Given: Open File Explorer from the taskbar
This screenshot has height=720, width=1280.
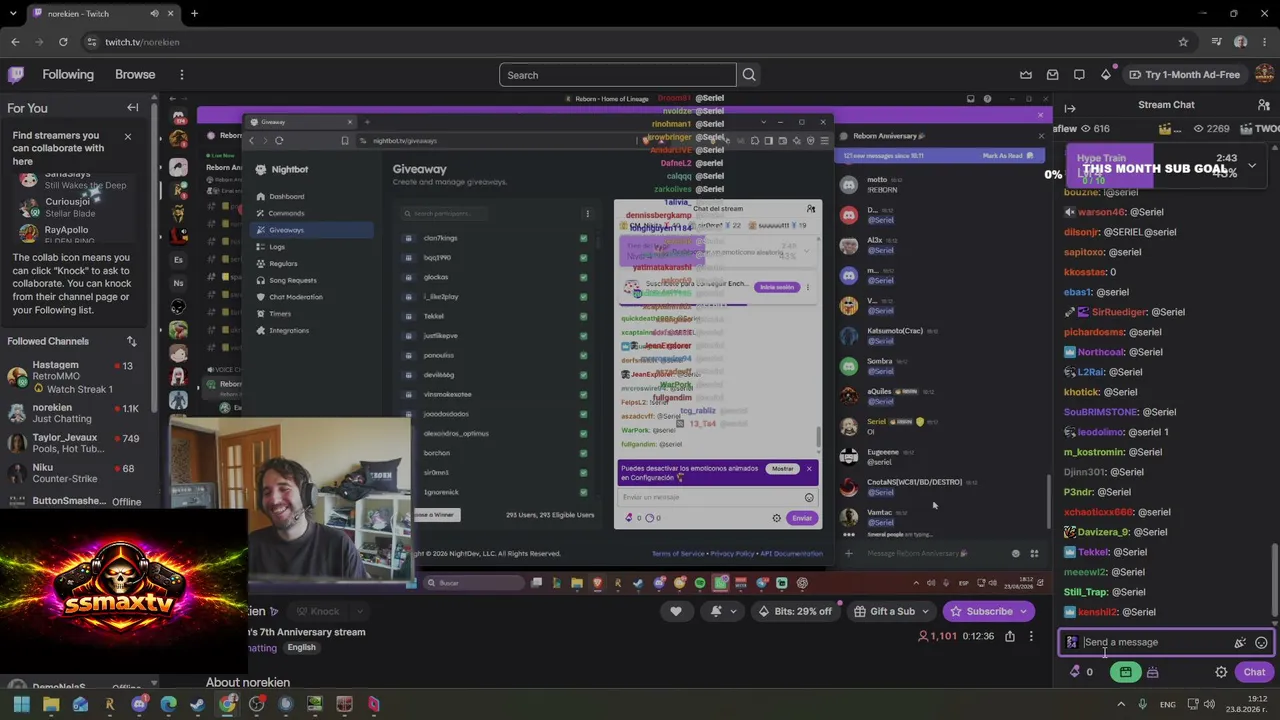Looking at the screenshot, I should point(51,704).
